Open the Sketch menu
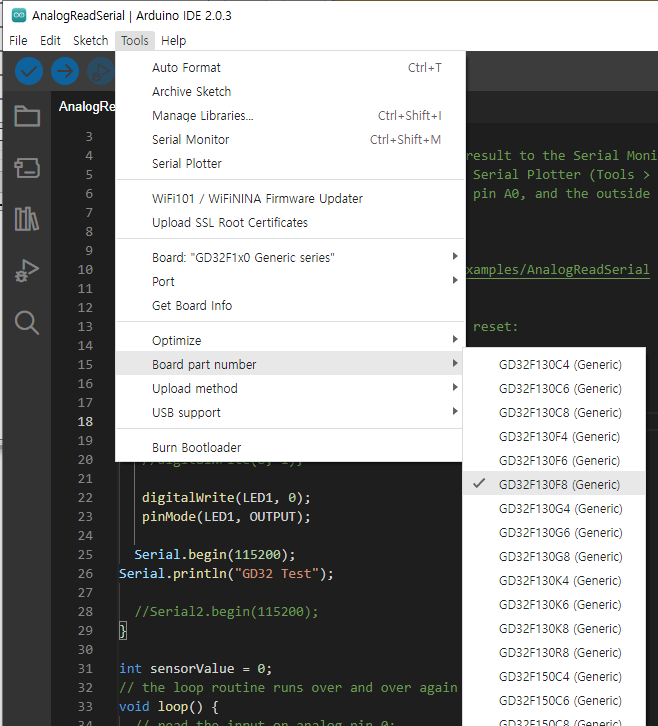Viewport: 658px width, 726px height. tap(90, 41)
